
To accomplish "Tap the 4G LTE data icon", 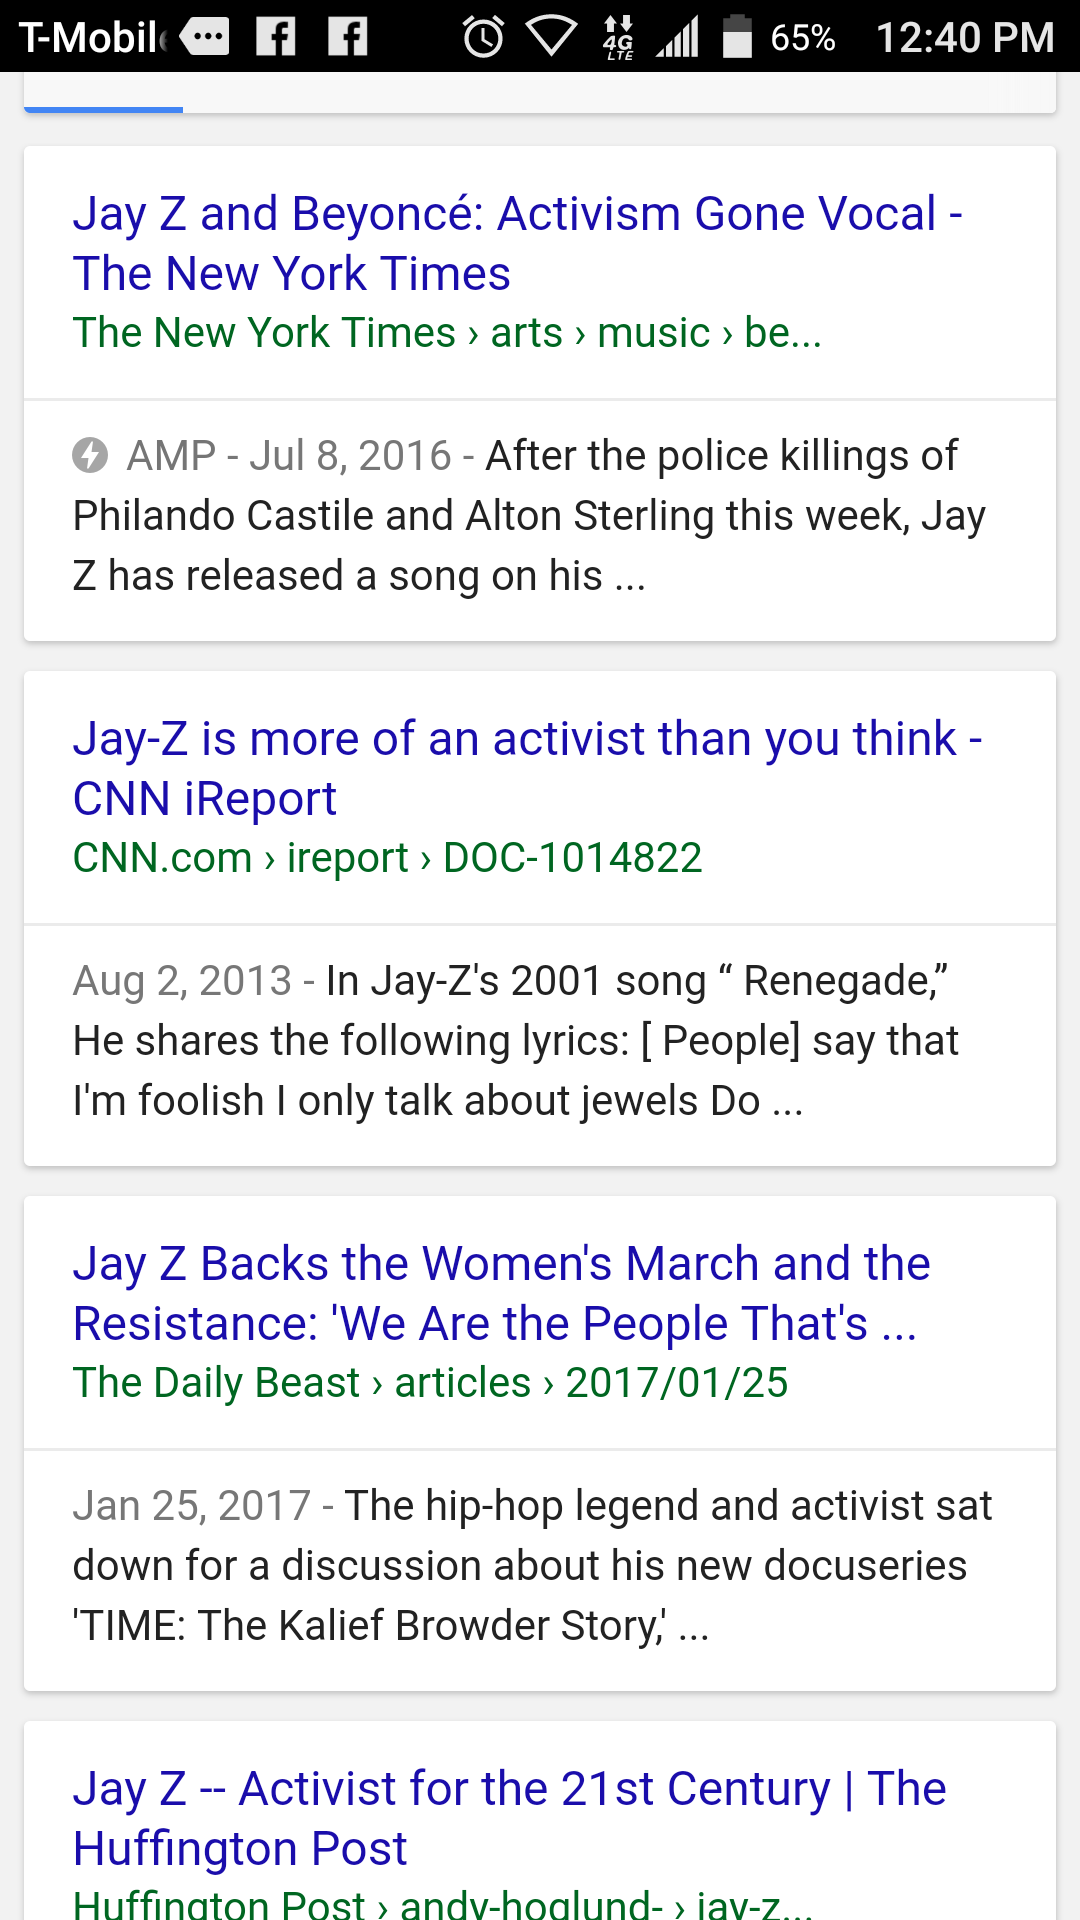I will tap(619, 38).
